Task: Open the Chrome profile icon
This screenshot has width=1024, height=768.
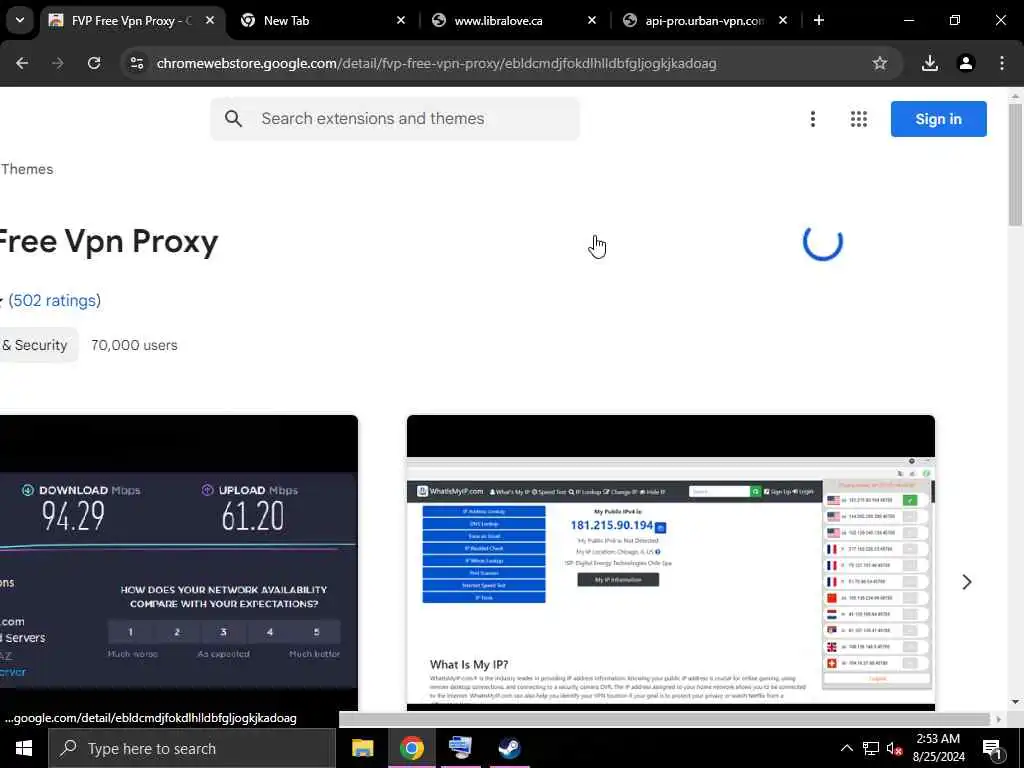Action: click(x=966, y=63)
